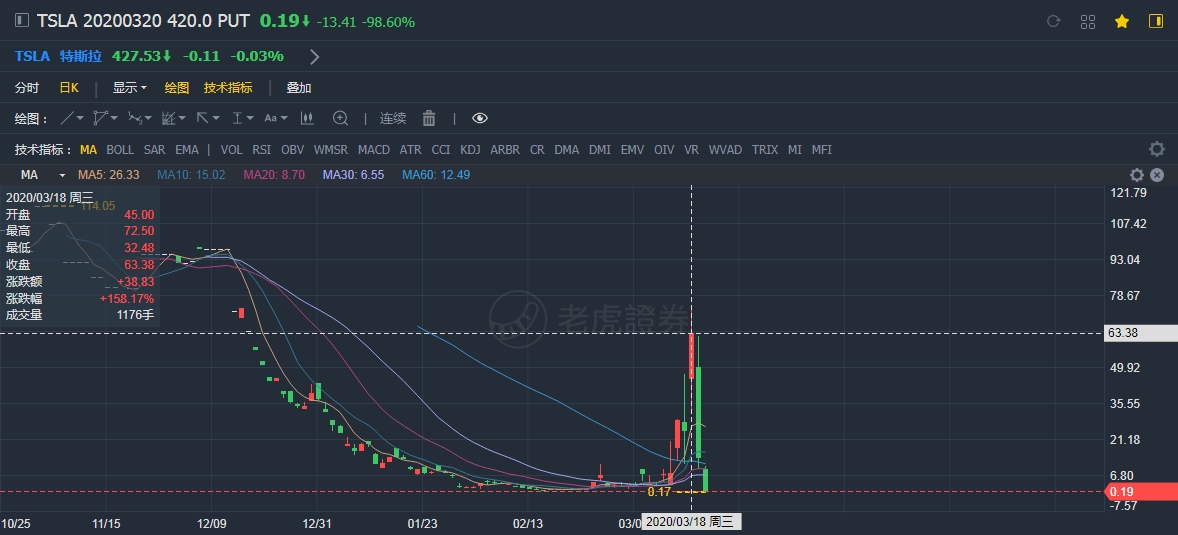The height and width of the screenshot is (535, 1178).
Task: Expand the line tool dropdown arrow
Action: [80, 118]
